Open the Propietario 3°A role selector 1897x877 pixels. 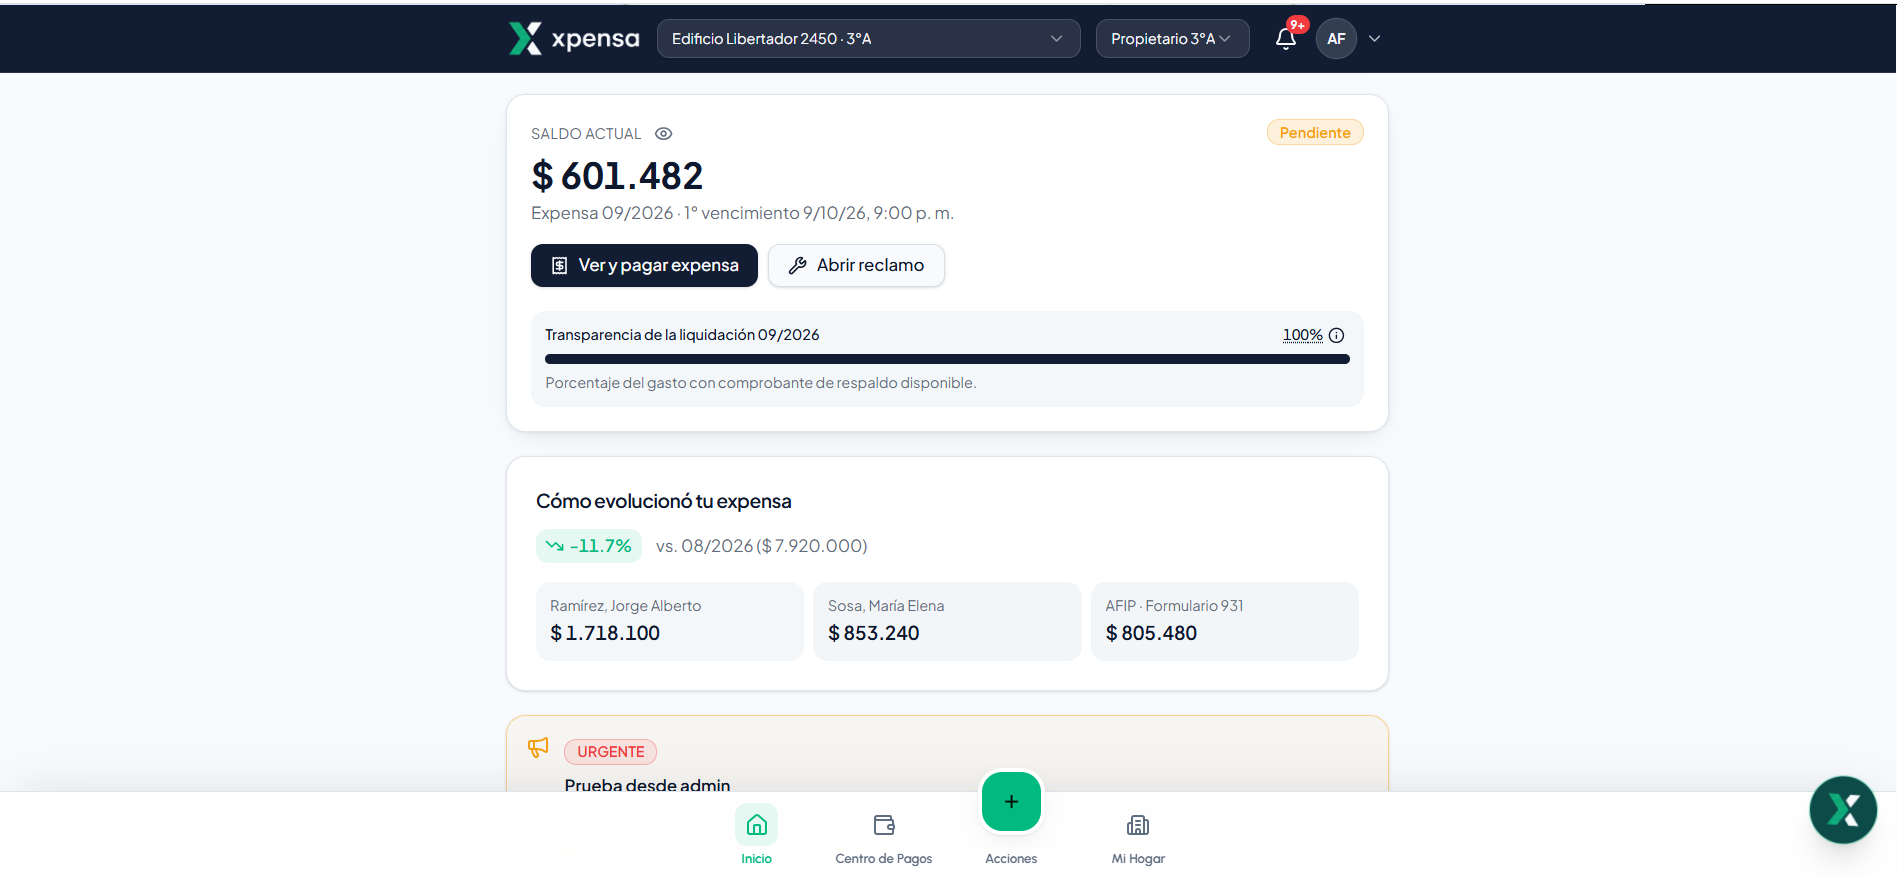(x=1172, y=39)
